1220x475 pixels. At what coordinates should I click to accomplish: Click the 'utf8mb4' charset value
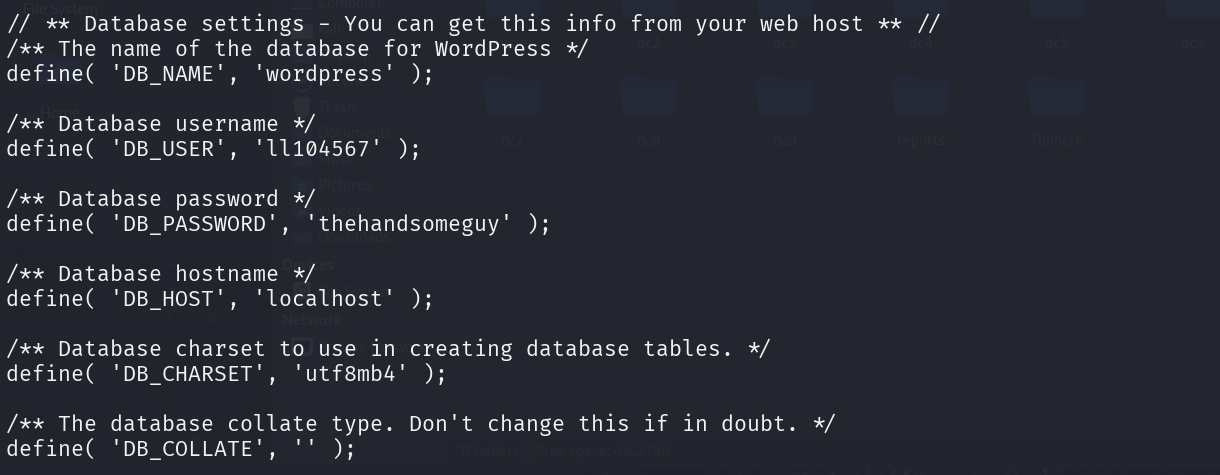[350, 374]
